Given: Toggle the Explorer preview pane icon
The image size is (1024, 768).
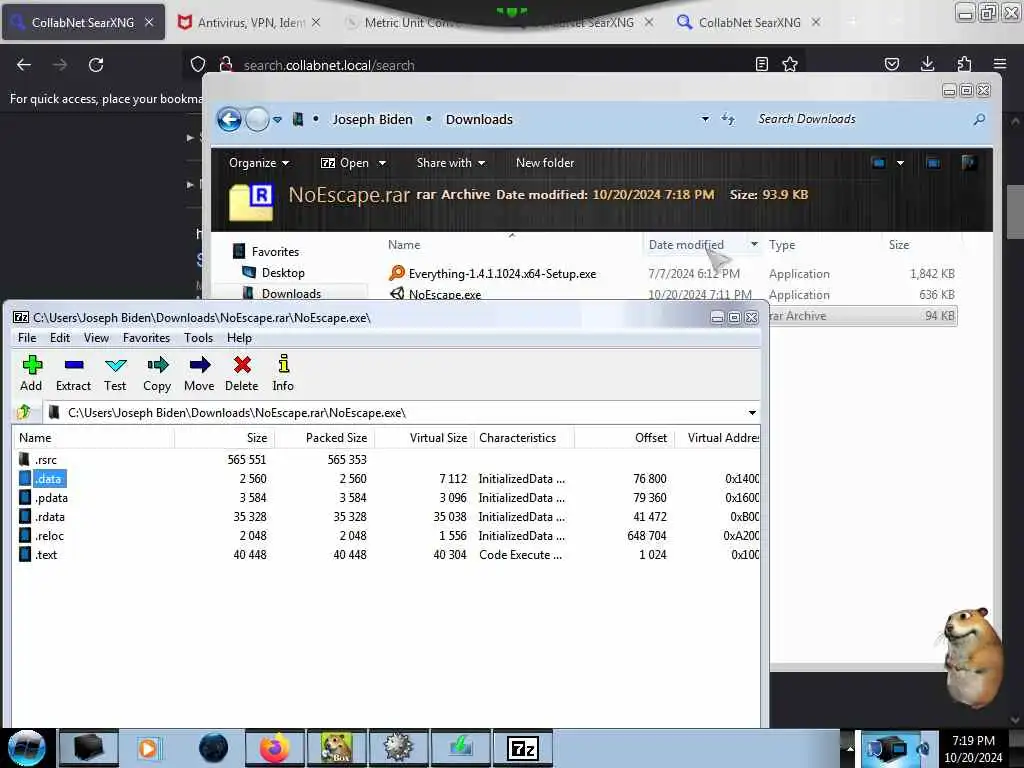Looking at the screenshot, I should (933, 163).
